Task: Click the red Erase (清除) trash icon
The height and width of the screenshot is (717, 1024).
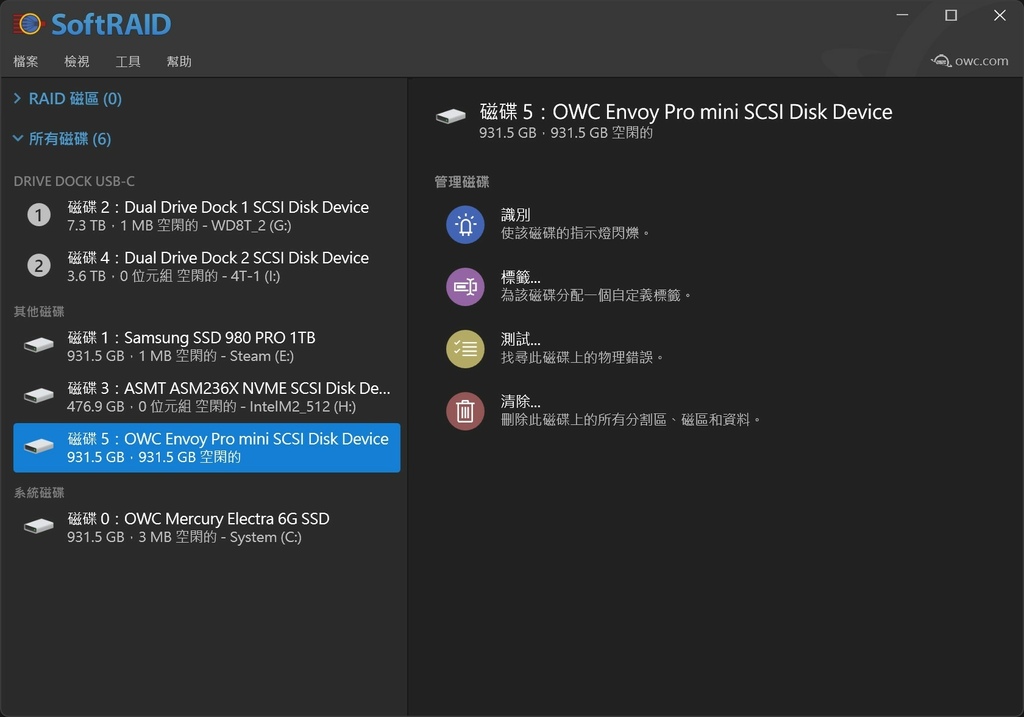Action: [465, 411]
